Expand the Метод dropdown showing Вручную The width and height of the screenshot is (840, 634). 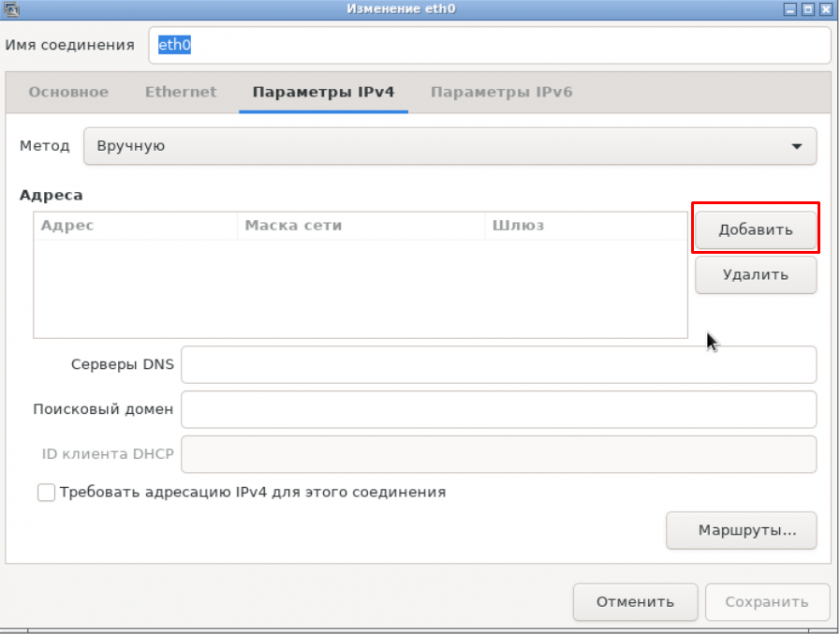449,146
